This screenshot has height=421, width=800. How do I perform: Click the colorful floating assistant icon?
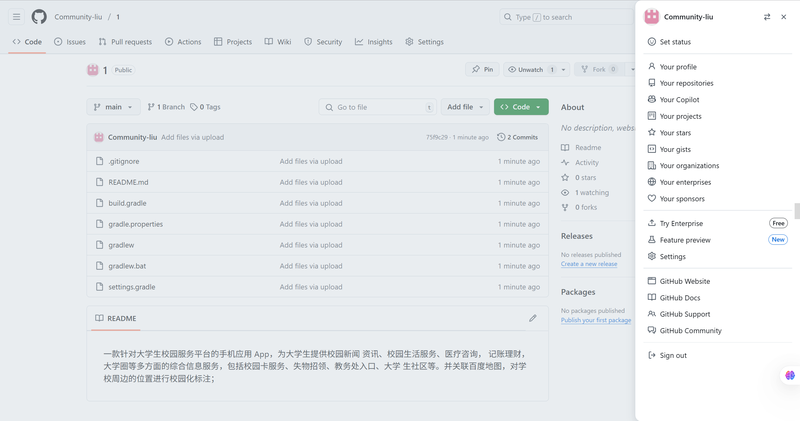point(790,375)
